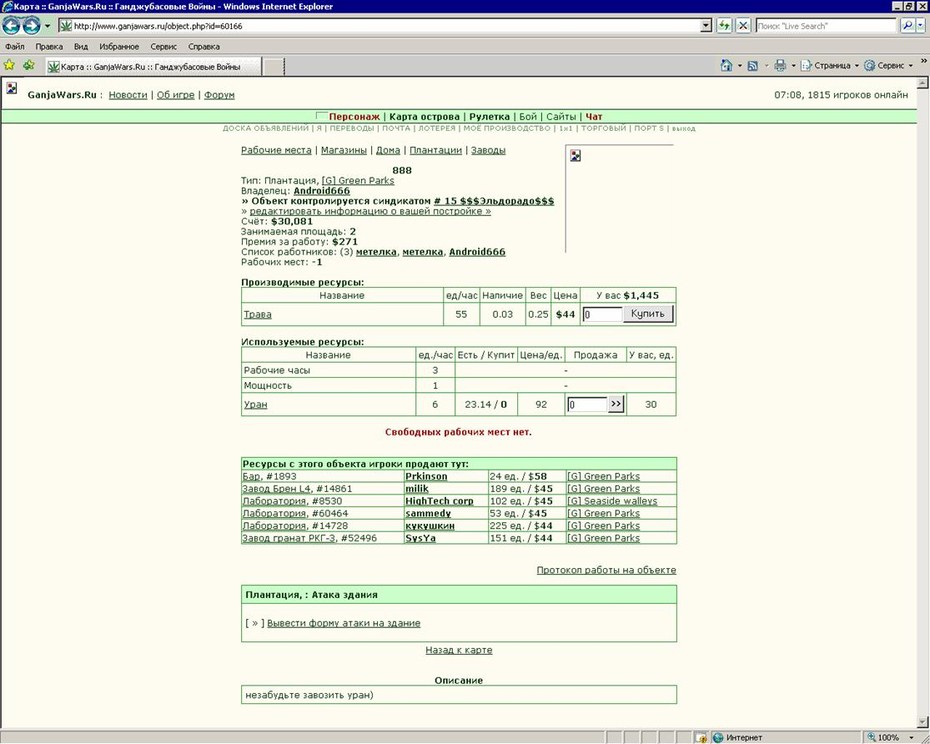Click the Add to Favorites icon
This screenshot has height=744, width=930.
tap(28, 65)
